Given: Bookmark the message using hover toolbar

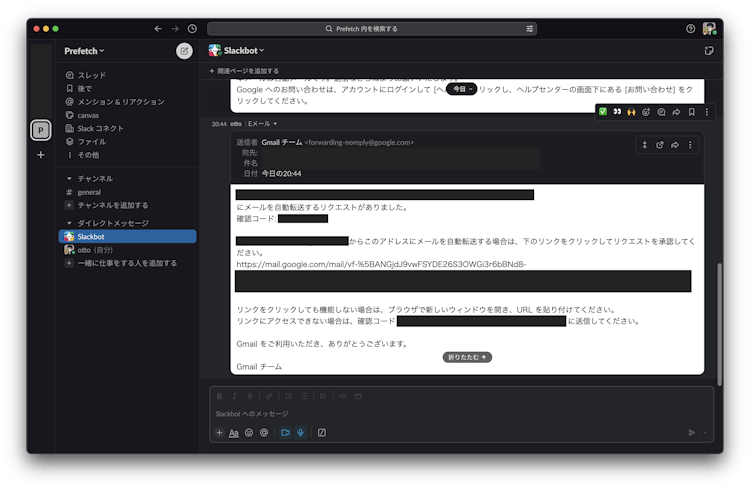Looking at the screenshot, I should (691, 112).
